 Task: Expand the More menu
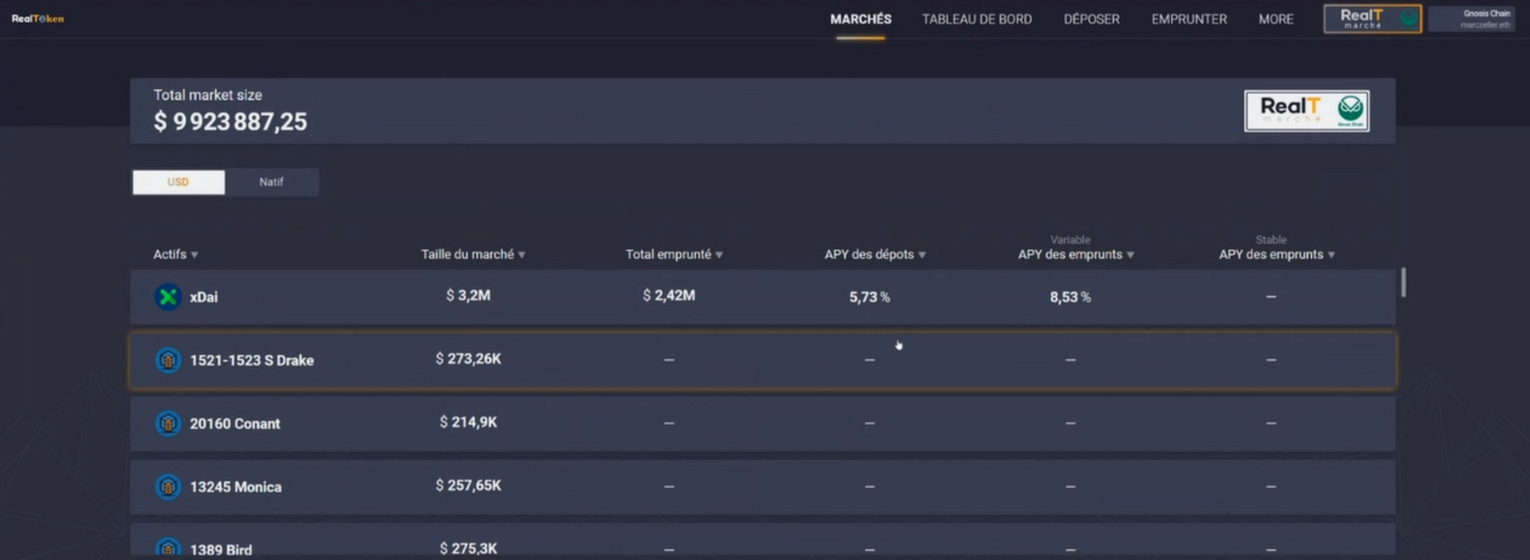(x=1275, y=19)
